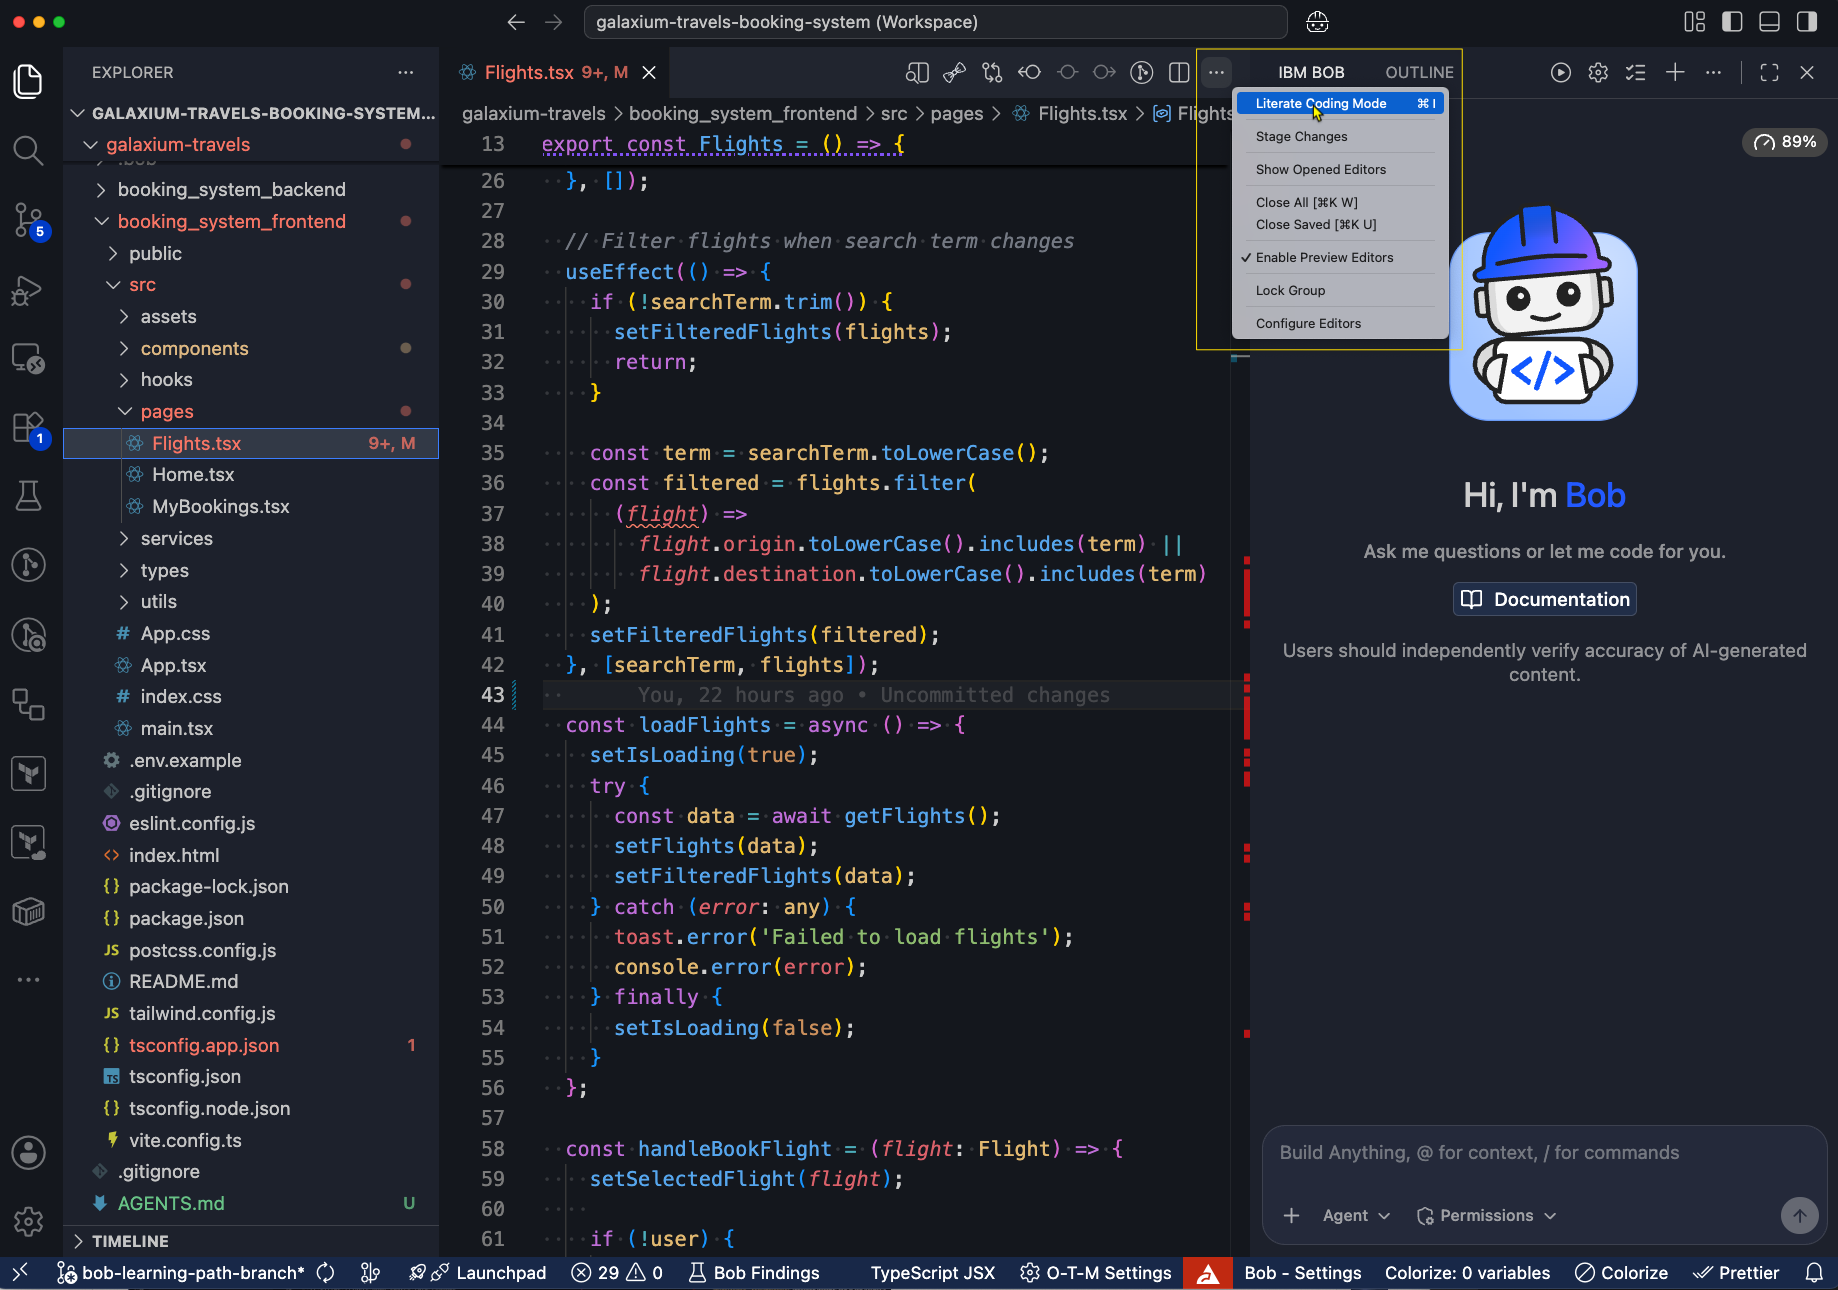Switch to the OUTLINE tab
Screen dimensions: 1838x1290
[1419, 73]
